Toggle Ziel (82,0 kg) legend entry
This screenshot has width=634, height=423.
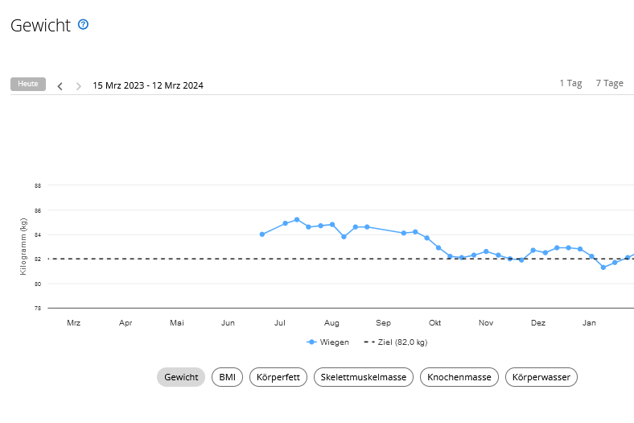[396, 342]
